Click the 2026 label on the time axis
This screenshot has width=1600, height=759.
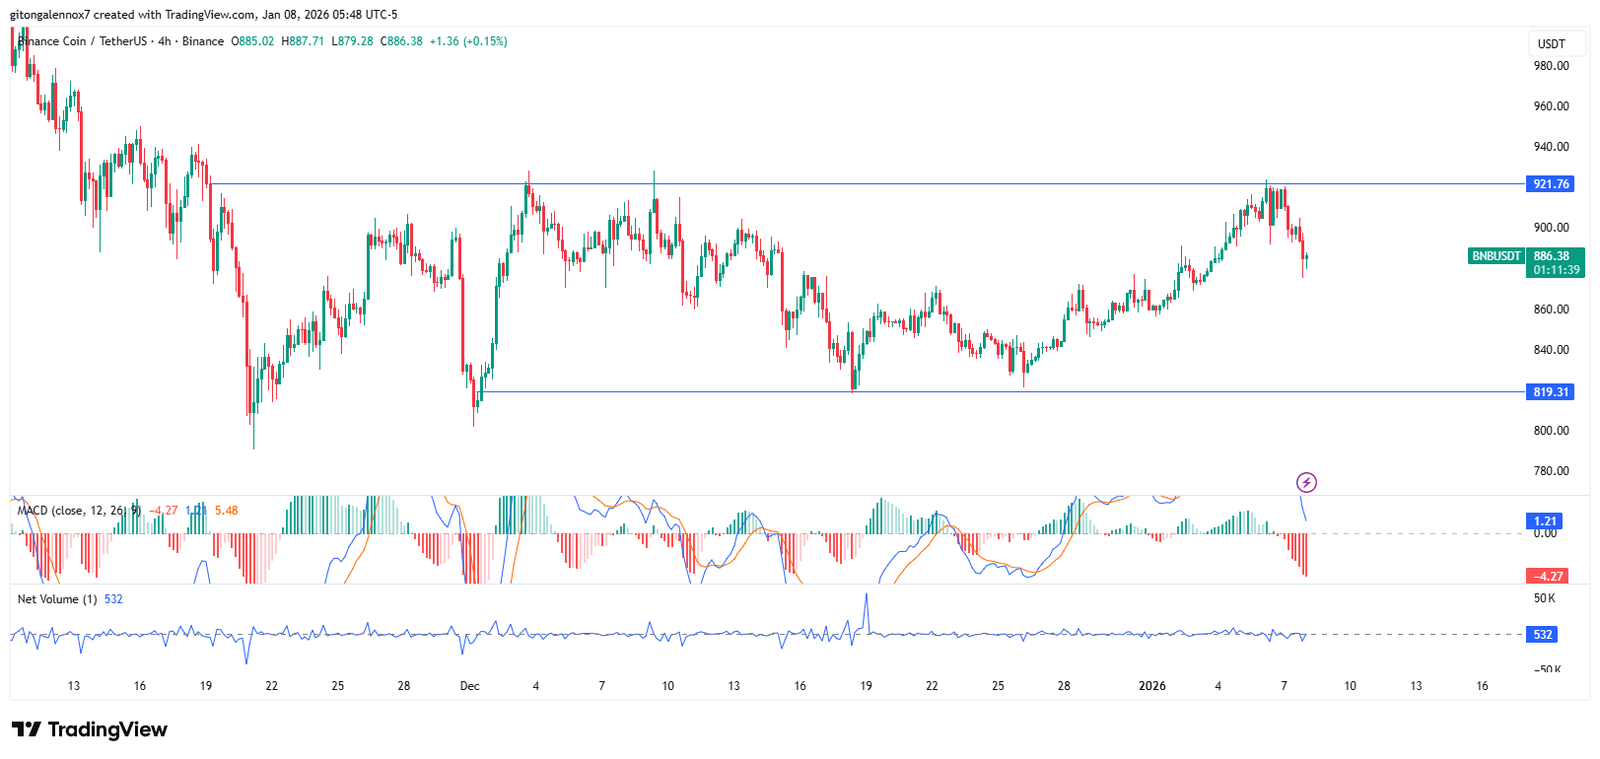1152,686
